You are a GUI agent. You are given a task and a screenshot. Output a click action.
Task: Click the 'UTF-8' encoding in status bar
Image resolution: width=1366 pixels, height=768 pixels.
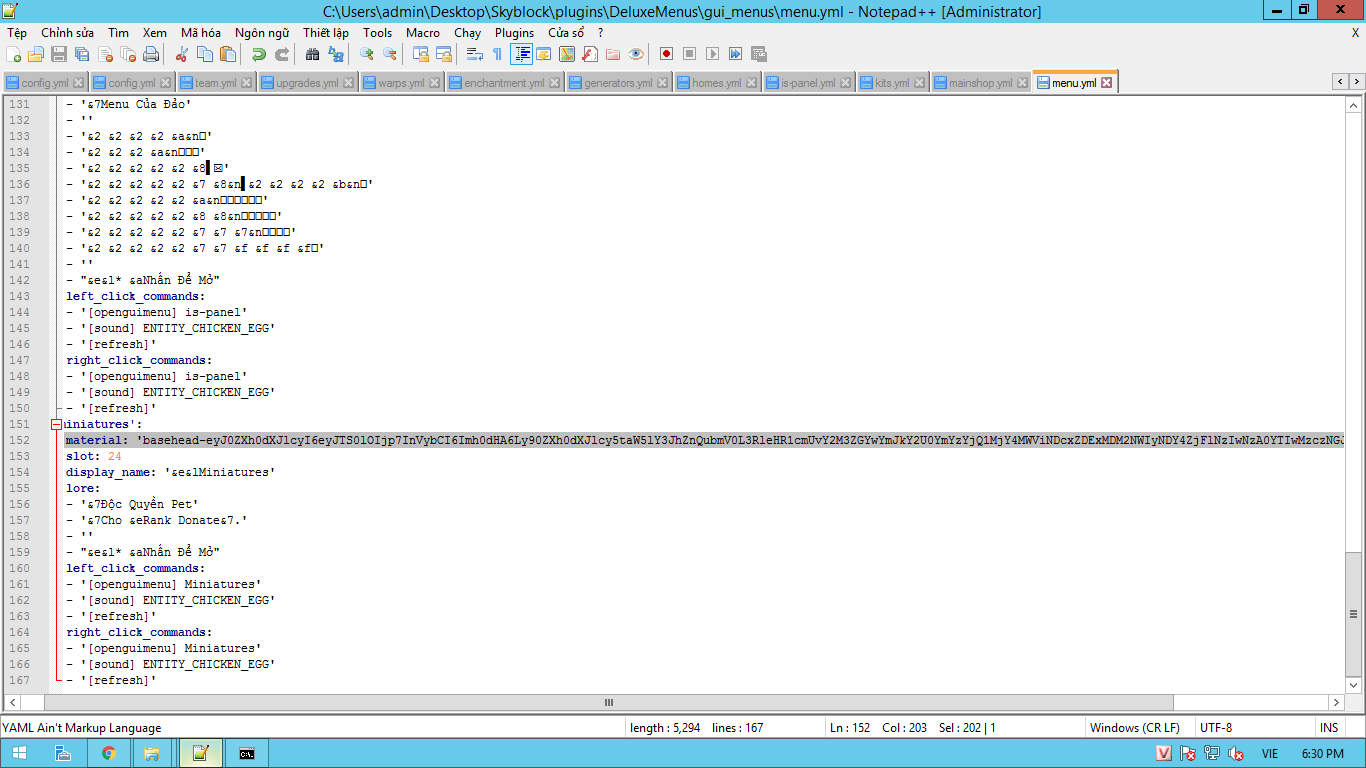coord(1216,728)
